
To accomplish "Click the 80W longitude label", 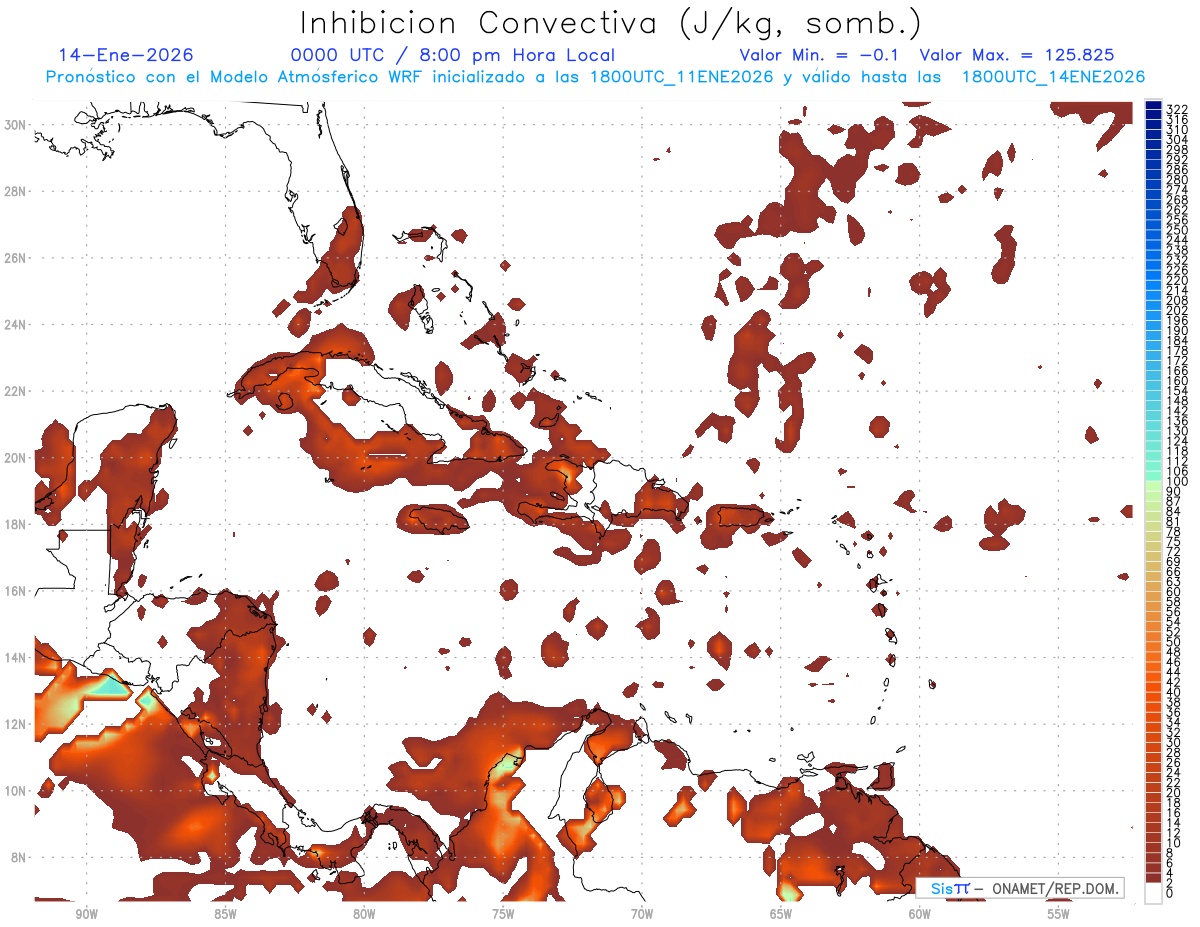I will click(x=364, y=914).
